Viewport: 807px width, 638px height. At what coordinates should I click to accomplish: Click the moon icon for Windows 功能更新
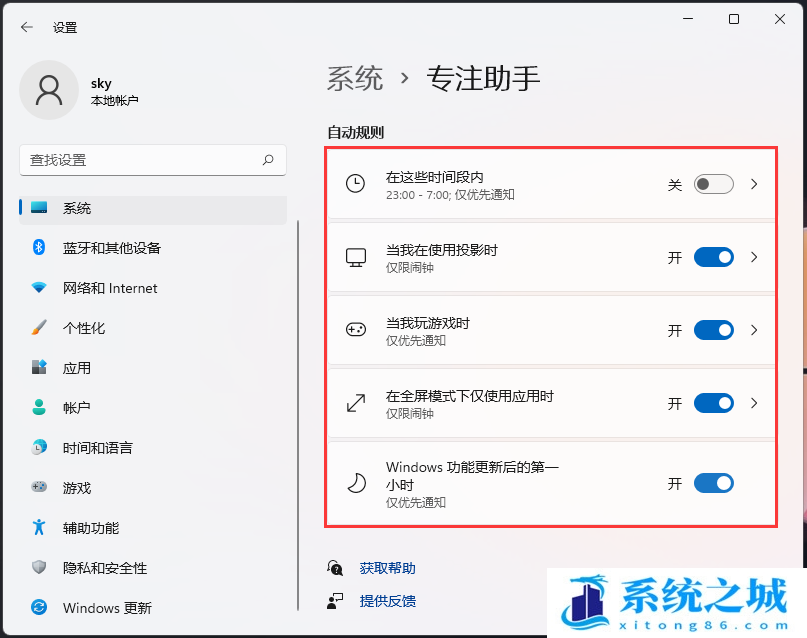point(356,483)
